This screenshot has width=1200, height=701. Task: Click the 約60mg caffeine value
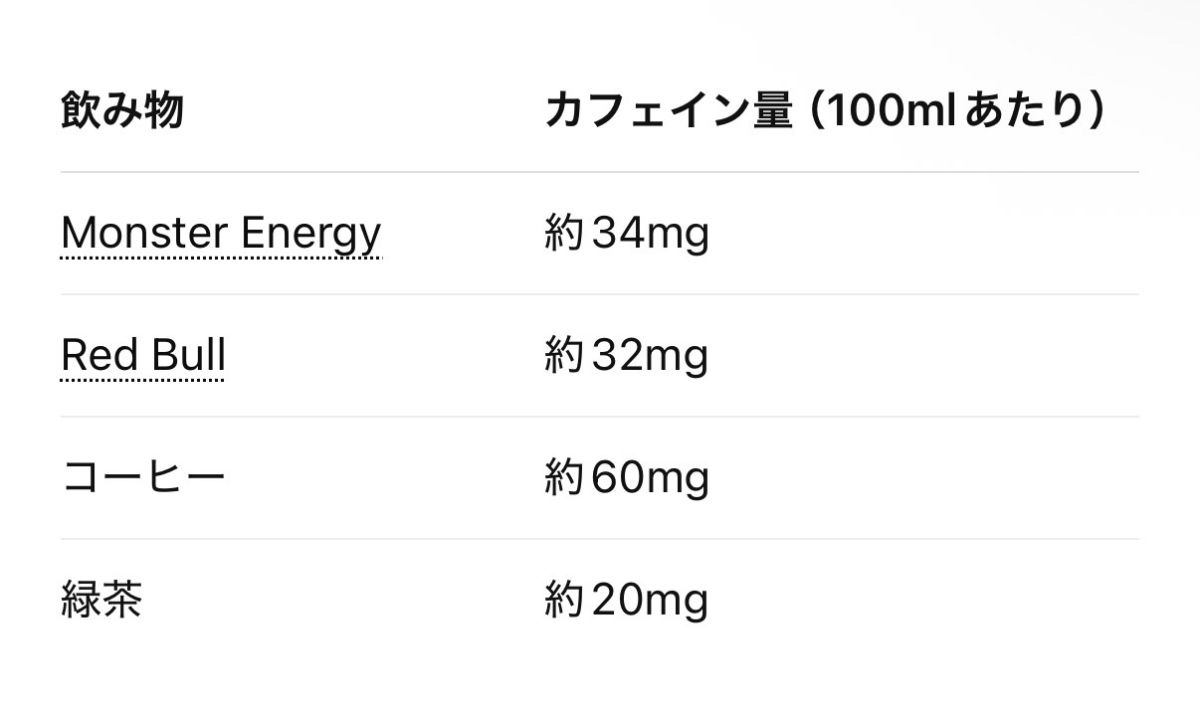coord(626,479)
